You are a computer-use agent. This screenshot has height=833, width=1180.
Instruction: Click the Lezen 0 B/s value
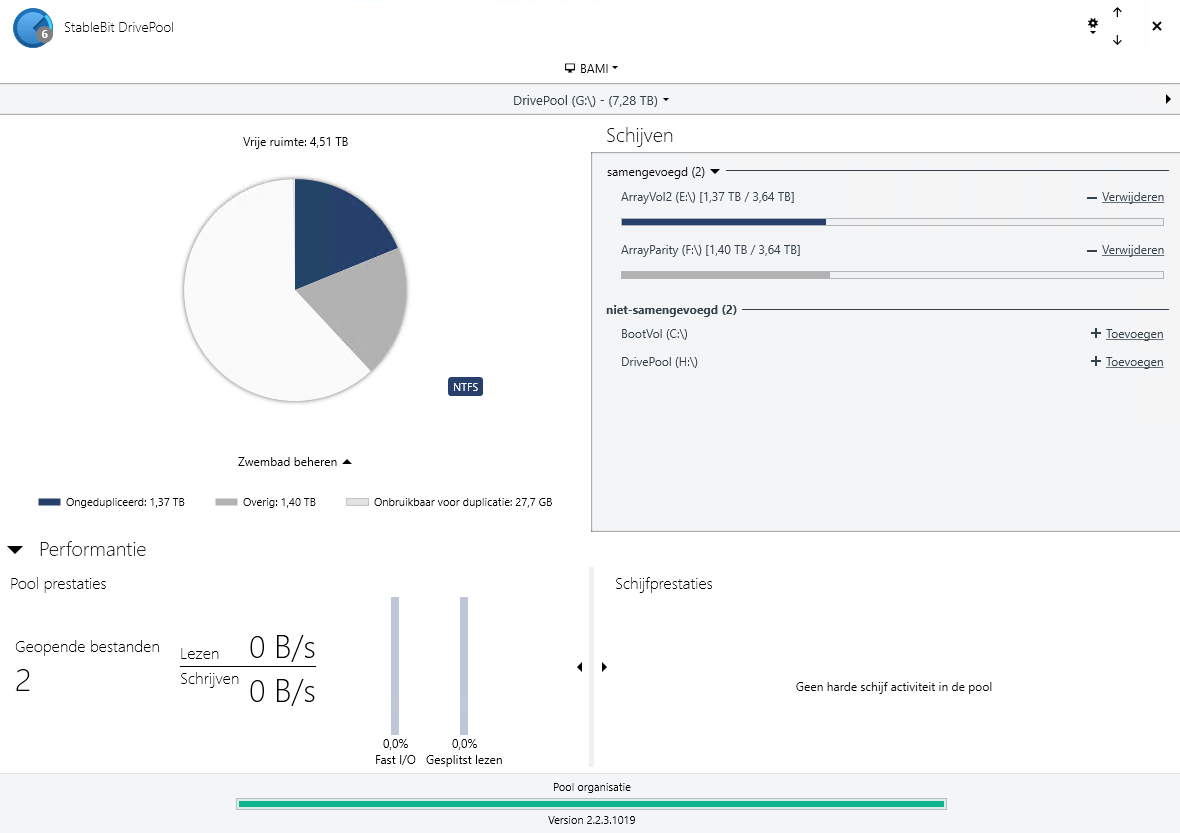point(282,647)
